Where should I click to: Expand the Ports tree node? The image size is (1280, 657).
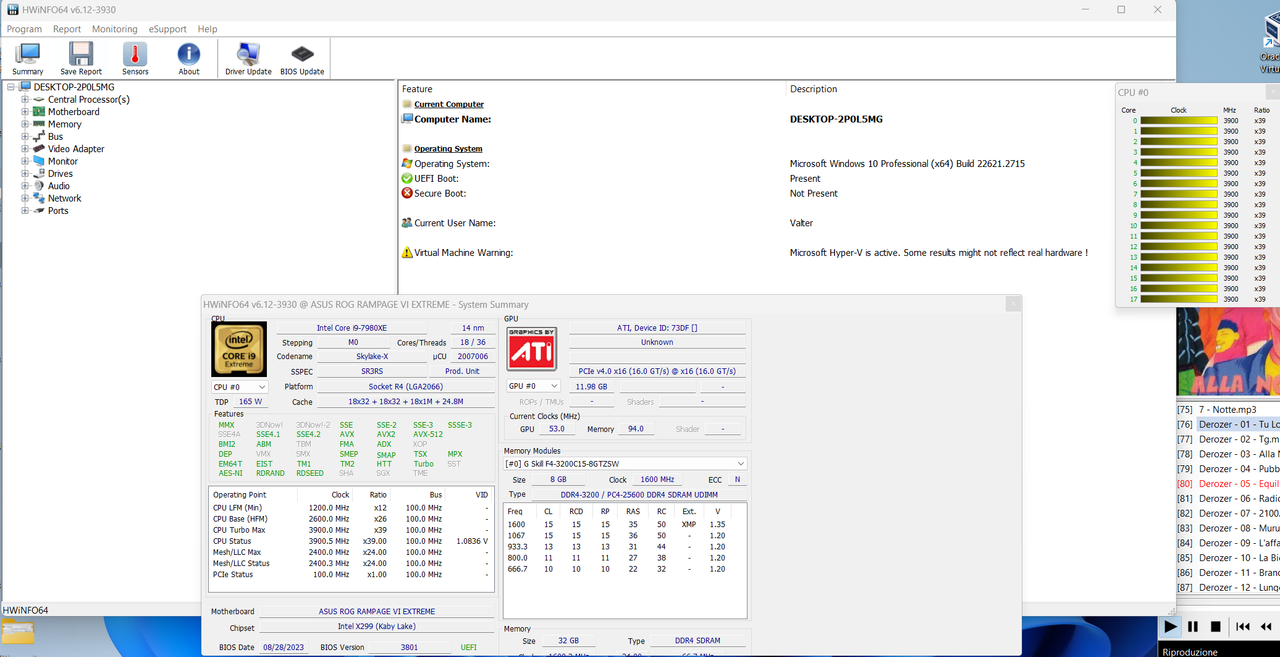(x=25, y=211)
